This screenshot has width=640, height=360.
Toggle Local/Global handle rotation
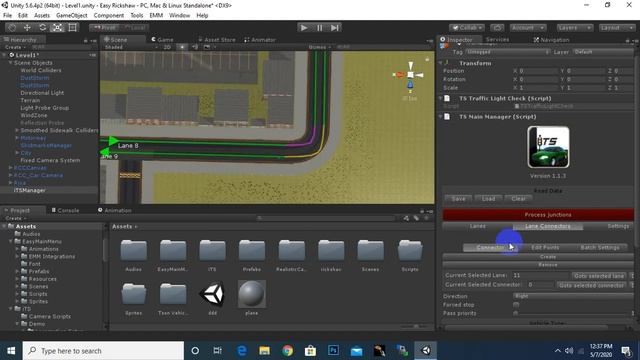[135, 28]
